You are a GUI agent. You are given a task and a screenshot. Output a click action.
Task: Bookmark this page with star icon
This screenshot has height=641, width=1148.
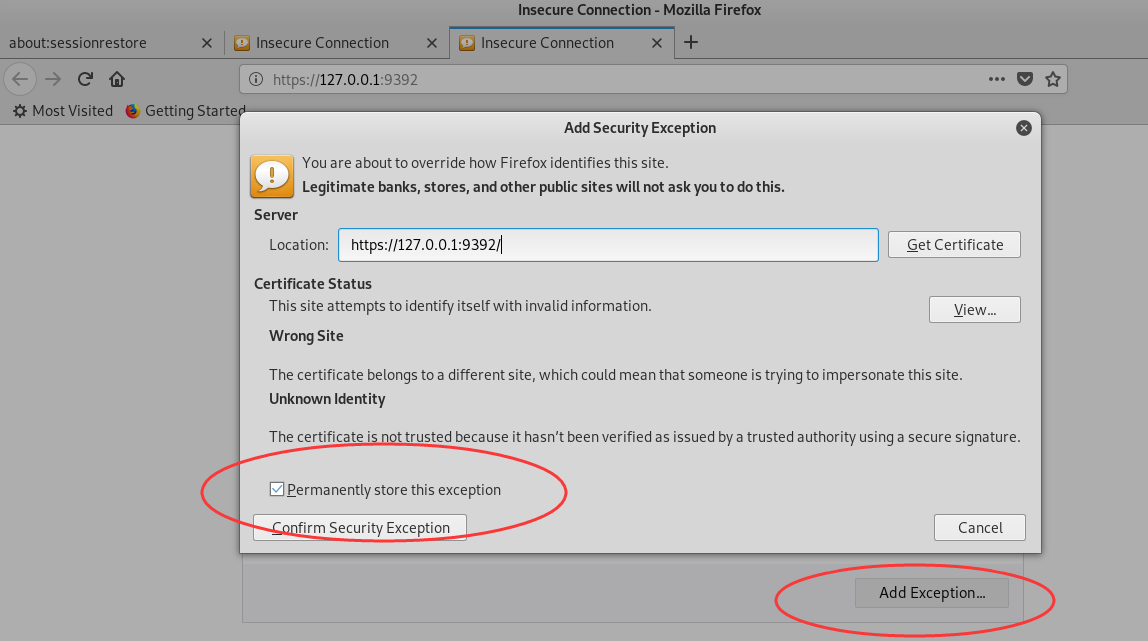(x=1053, y=79)
